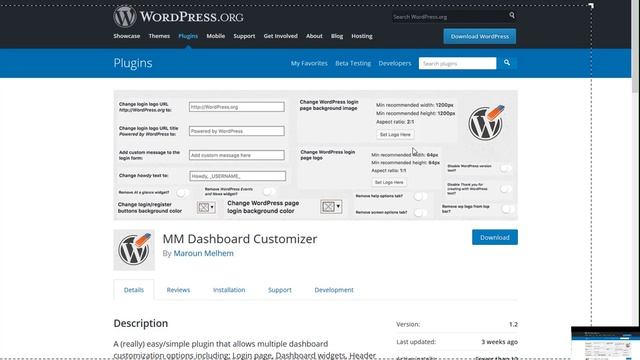
Task: Open the Showcase menu item
Action: (x=127, y=36)
